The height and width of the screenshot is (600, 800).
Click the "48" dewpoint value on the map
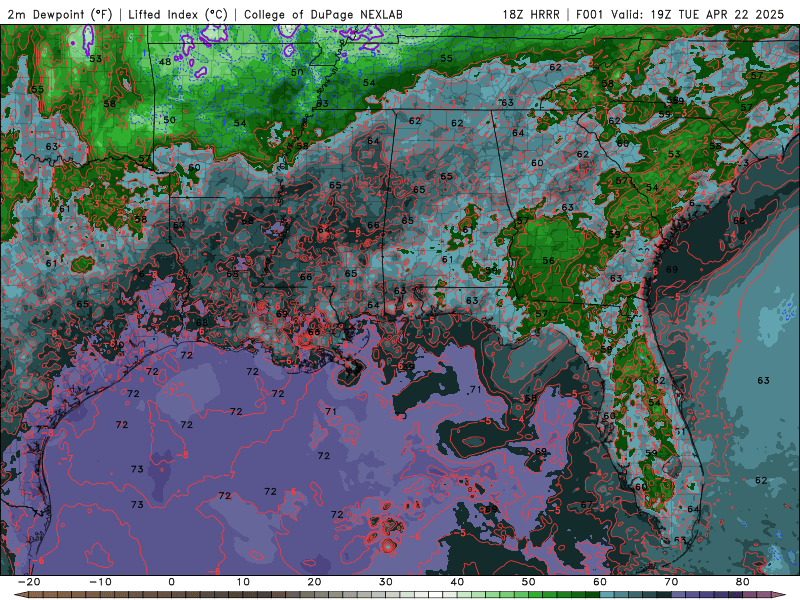[x=165, y=62]
